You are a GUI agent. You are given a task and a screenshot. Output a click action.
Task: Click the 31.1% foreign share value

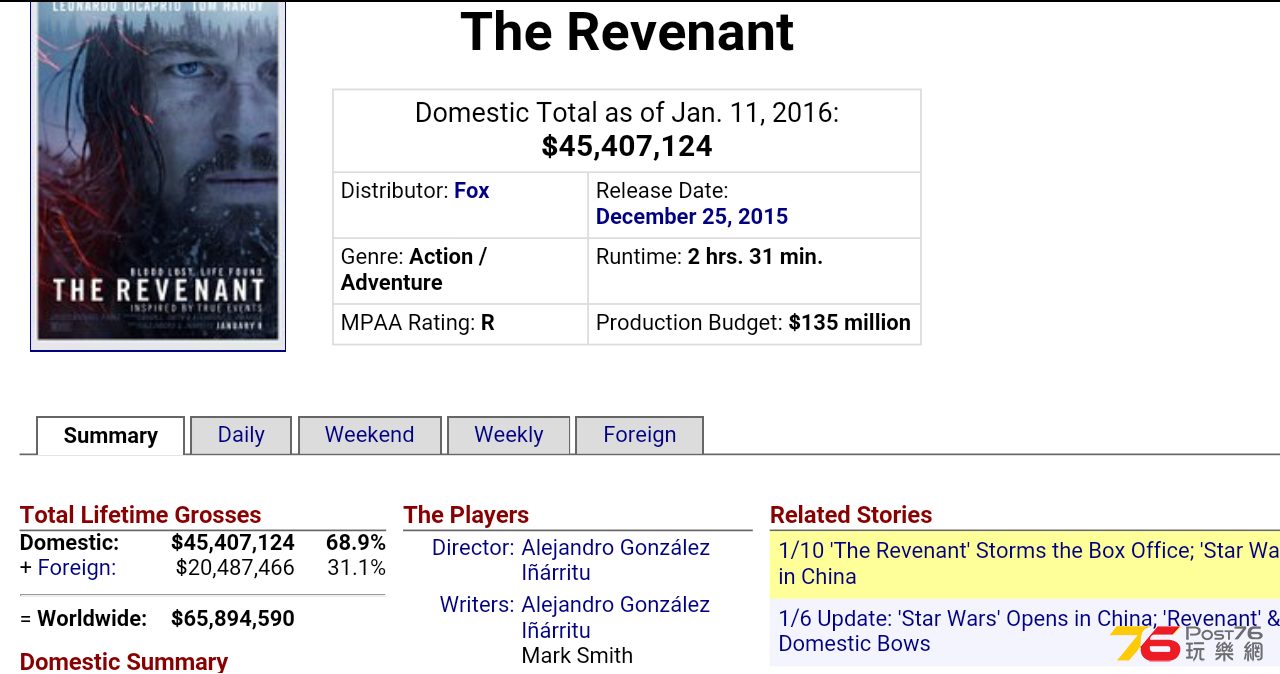357,568
